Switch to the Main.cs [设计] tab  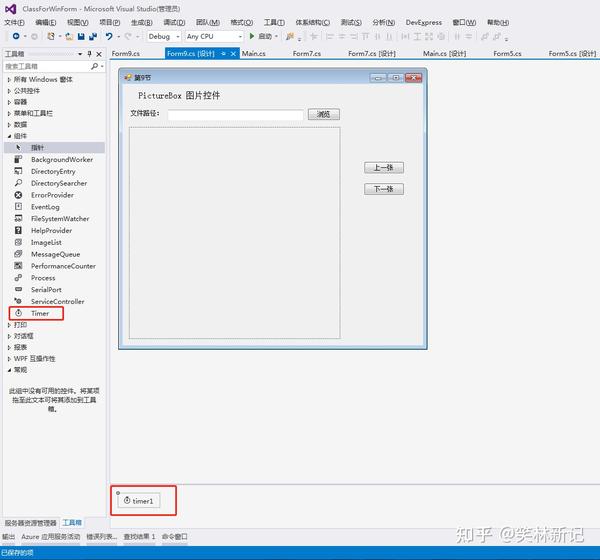pos(444,54)
